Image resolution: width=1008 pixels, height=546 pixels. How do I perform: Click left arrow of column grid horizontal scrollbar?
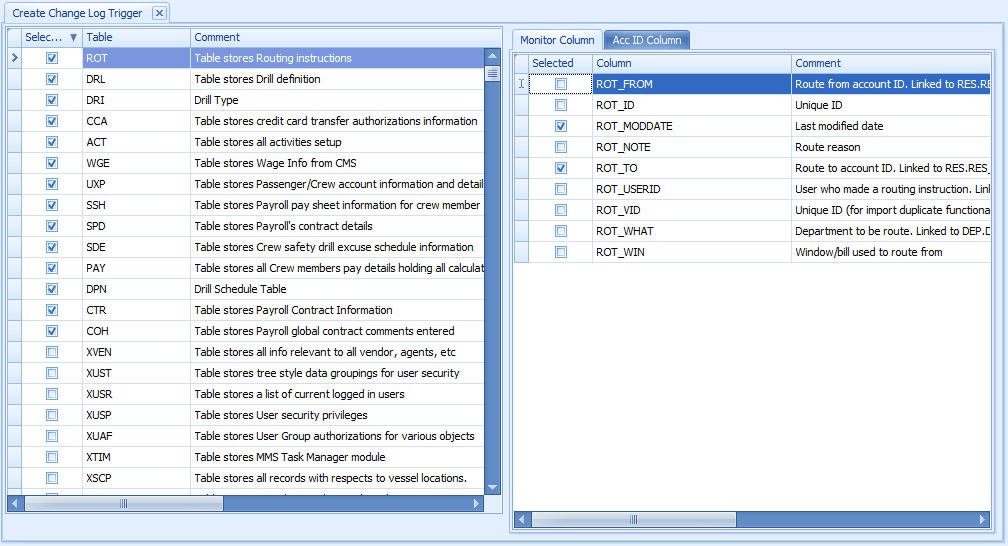[522, 520]
